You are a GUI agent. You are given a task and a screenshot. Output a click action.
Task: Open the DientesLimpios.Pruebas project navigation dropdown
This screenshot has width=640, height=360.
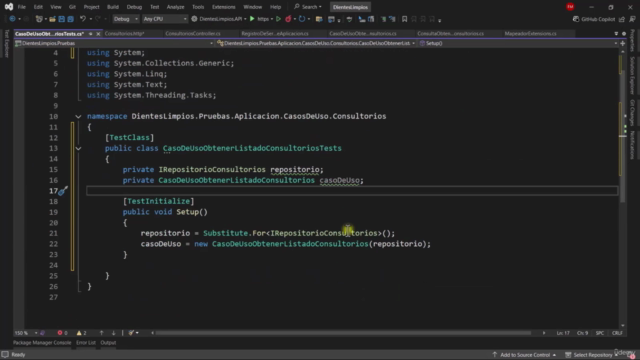tap(114, 43)
